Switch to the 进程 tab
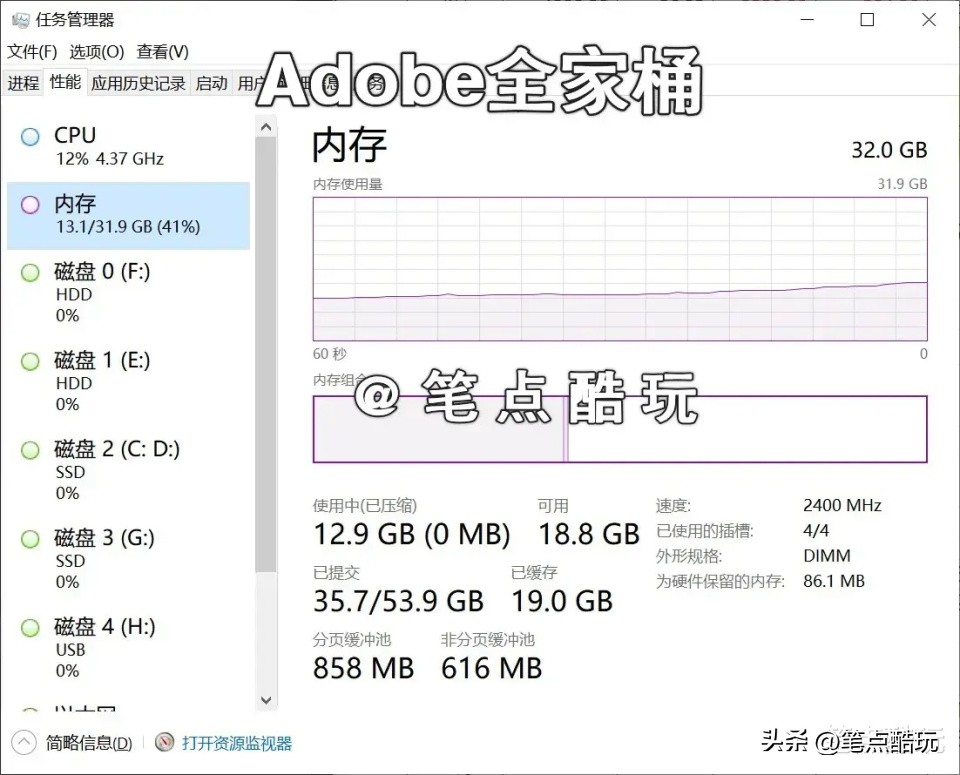The height and width of the screenshot is (775, 960). click(22, 83)
